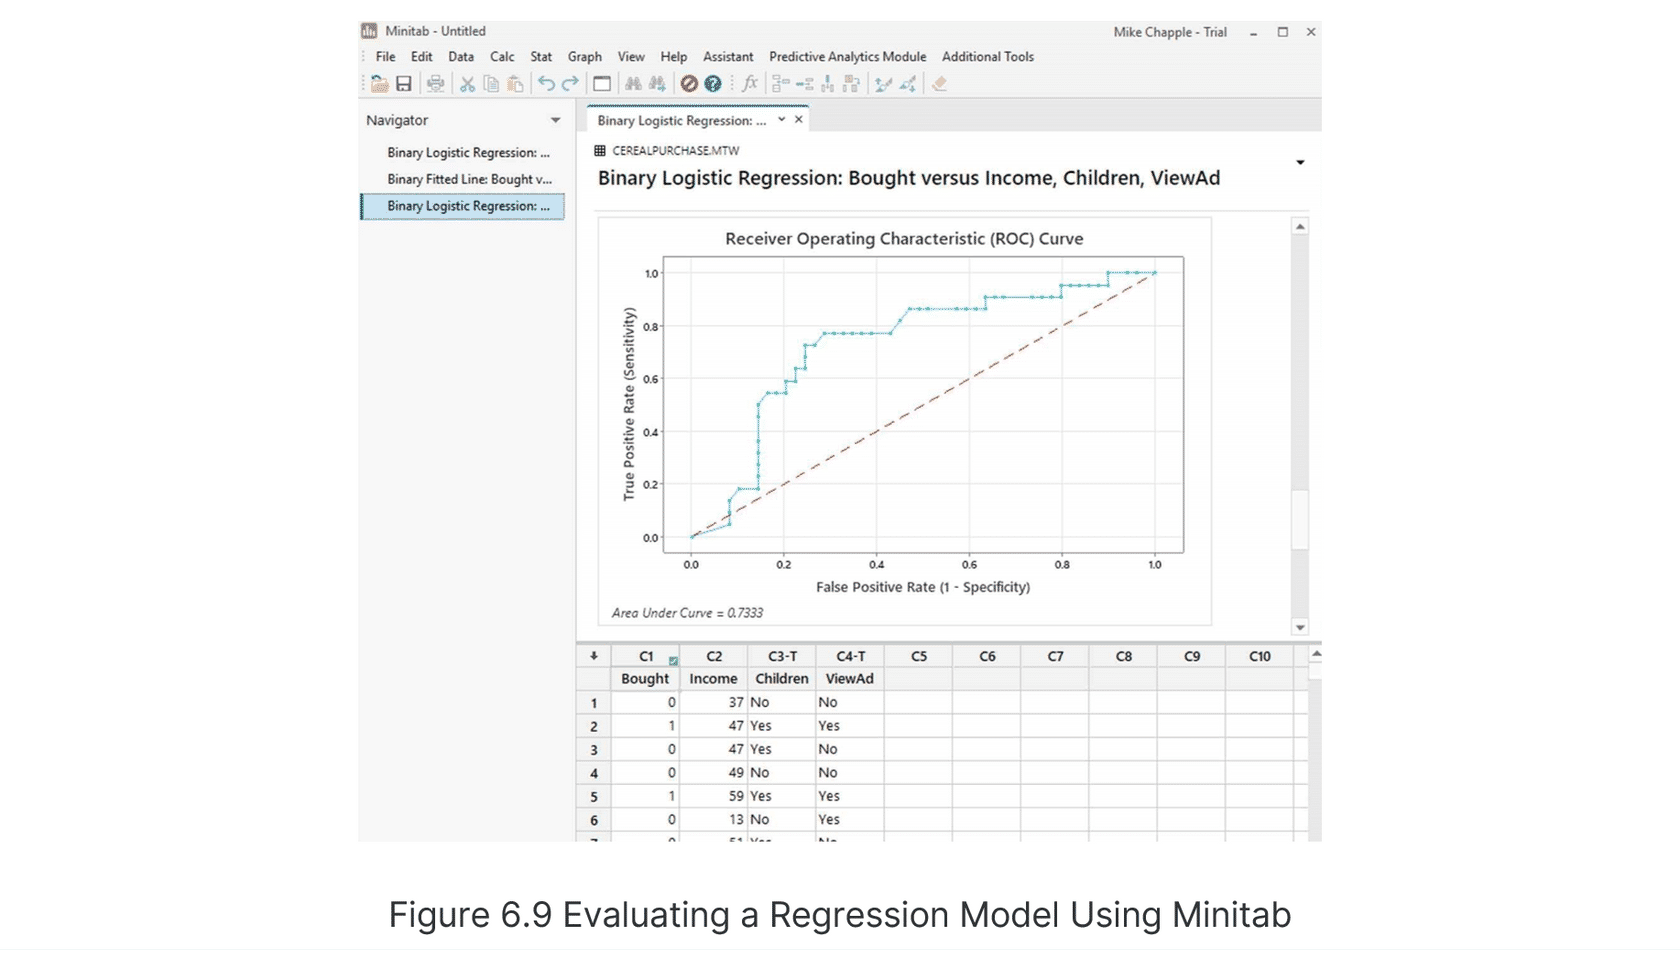The image size is (1680, 956).
Task: Click the second green graph editing icon
Action: coord(908,84)
